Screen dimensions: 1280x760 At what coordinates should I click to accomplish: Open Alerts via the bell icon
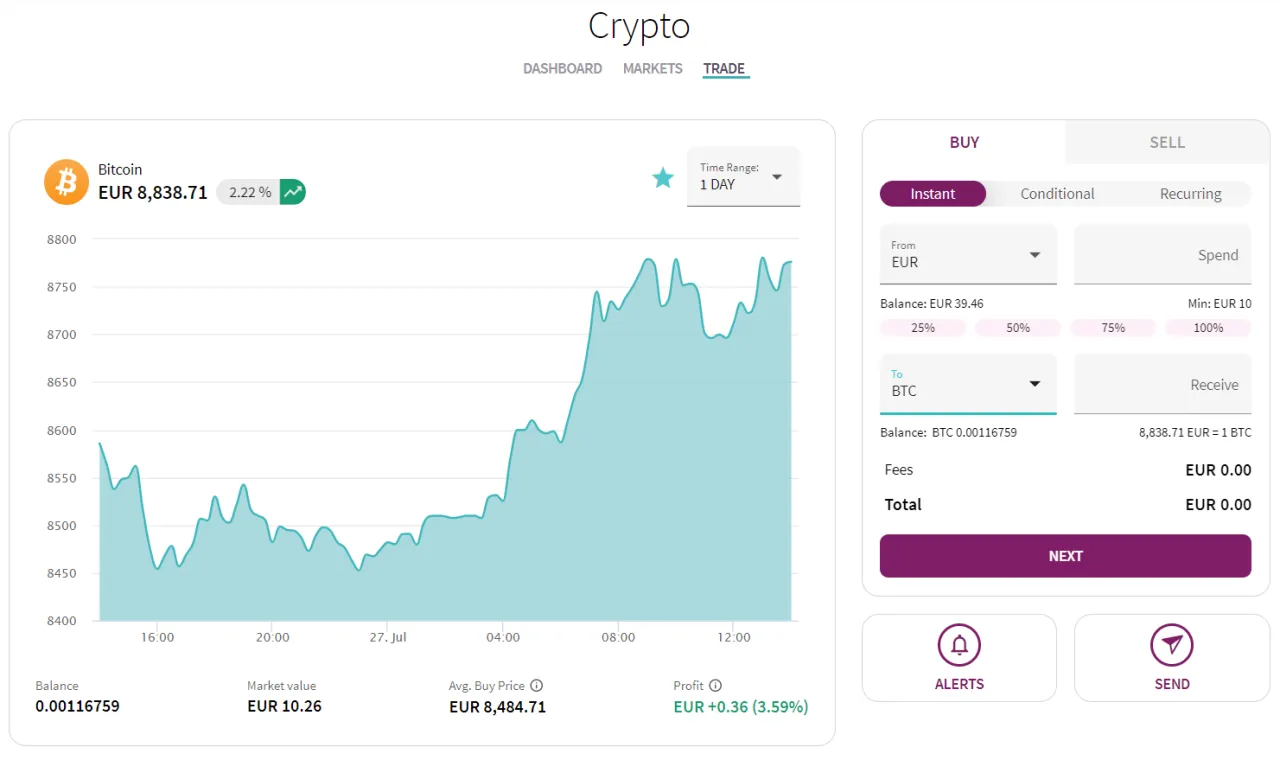[x=959, y=645]
